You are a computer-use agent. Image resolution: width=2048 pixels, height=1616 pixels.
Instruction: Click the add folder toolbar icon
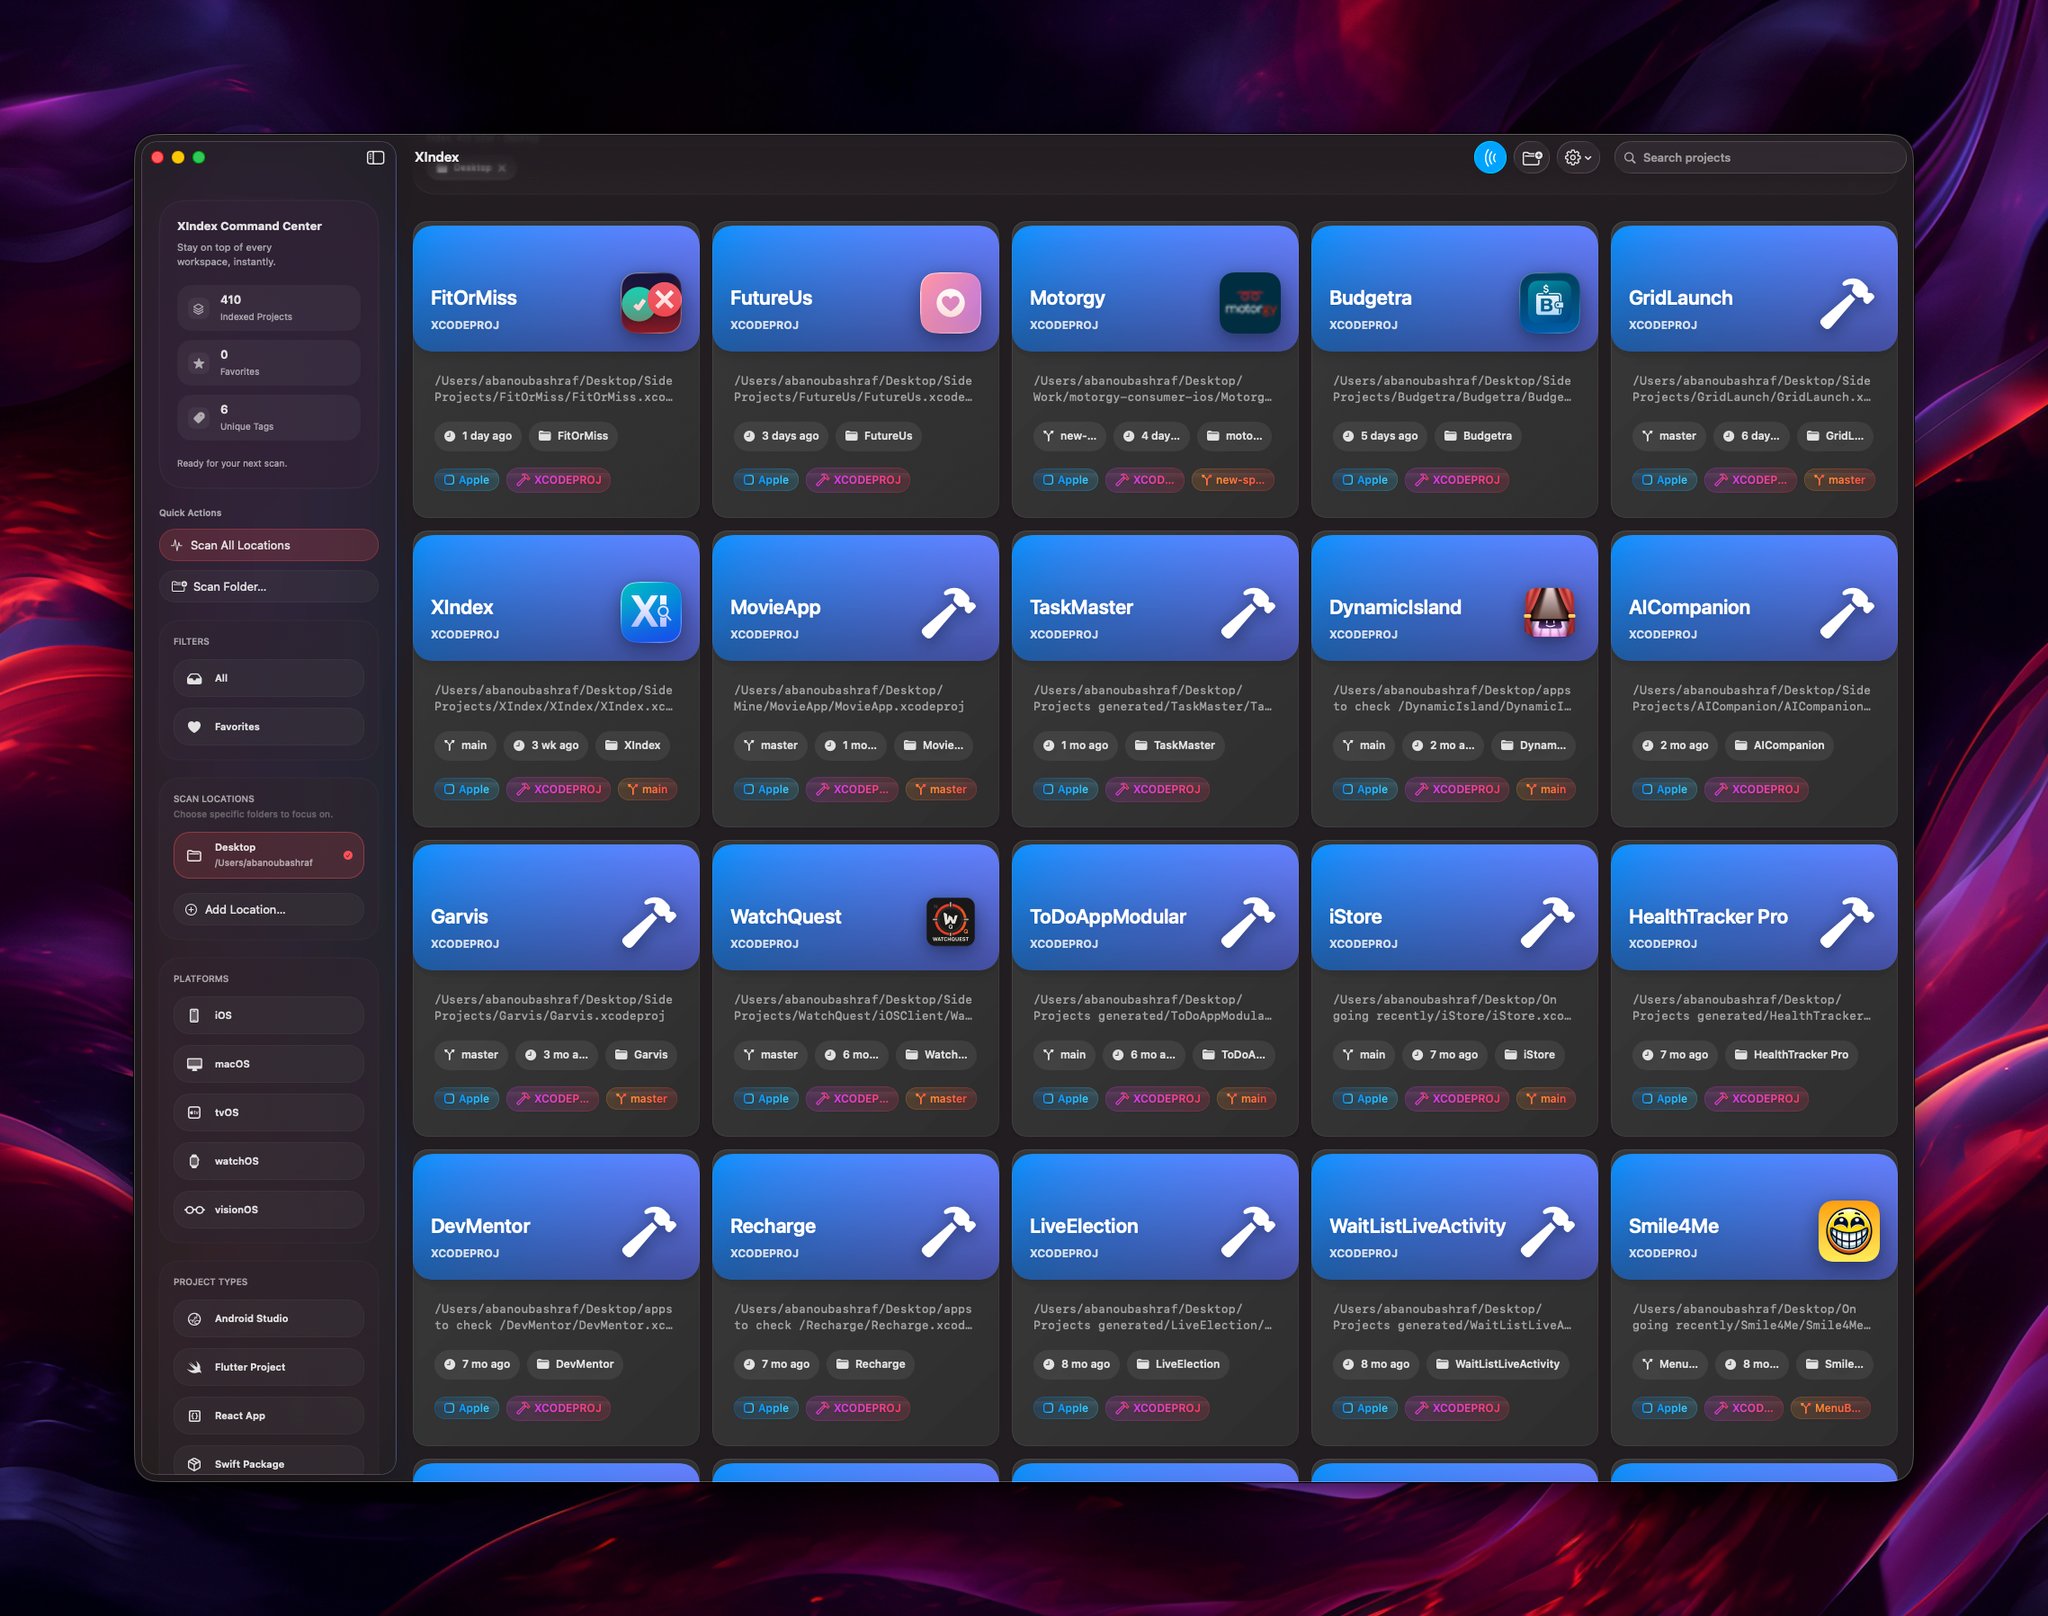[x=1531, y=157]
